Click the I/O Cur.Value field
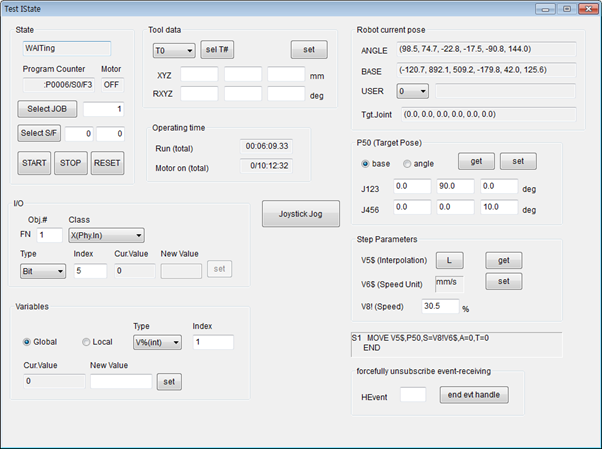The image size is (602, 449). pos(135,271)
